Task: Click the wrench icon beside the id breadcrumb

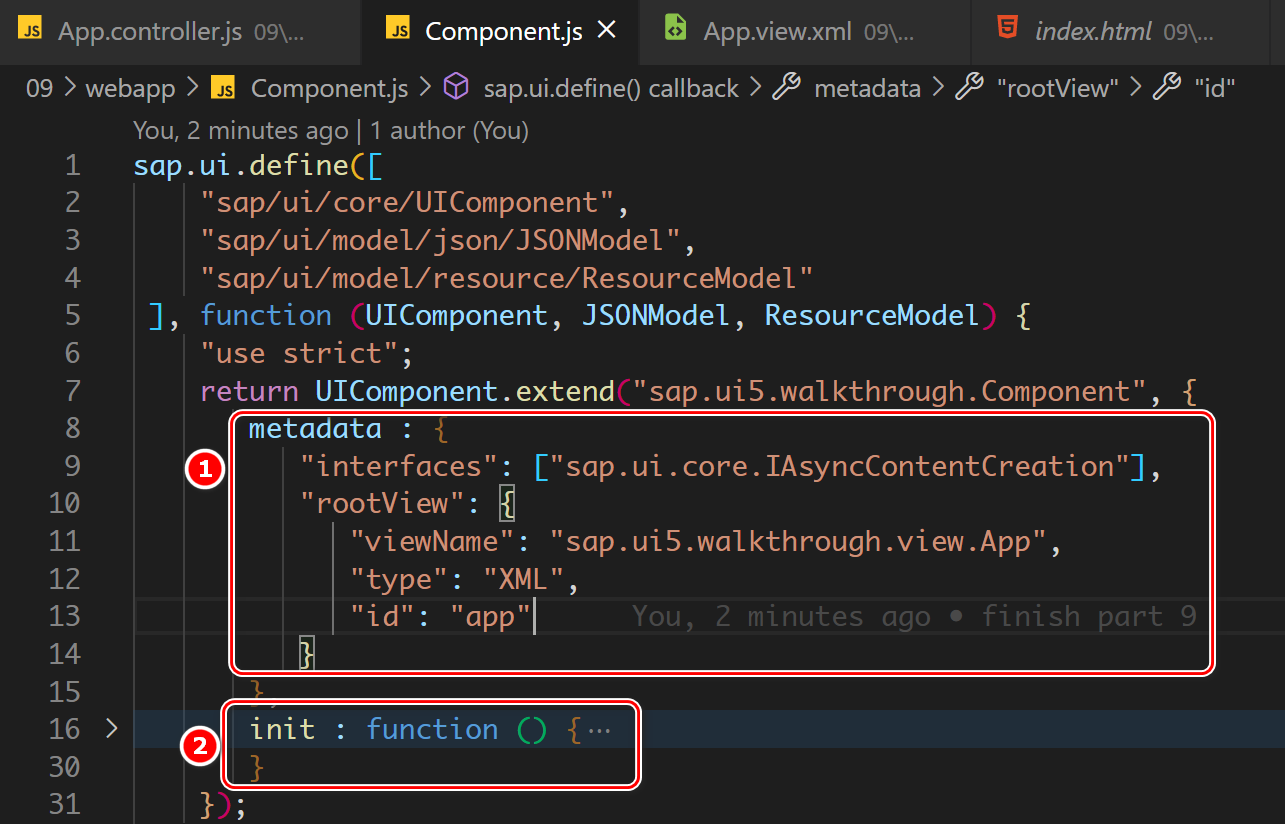Action: (x=1168, y=88)
